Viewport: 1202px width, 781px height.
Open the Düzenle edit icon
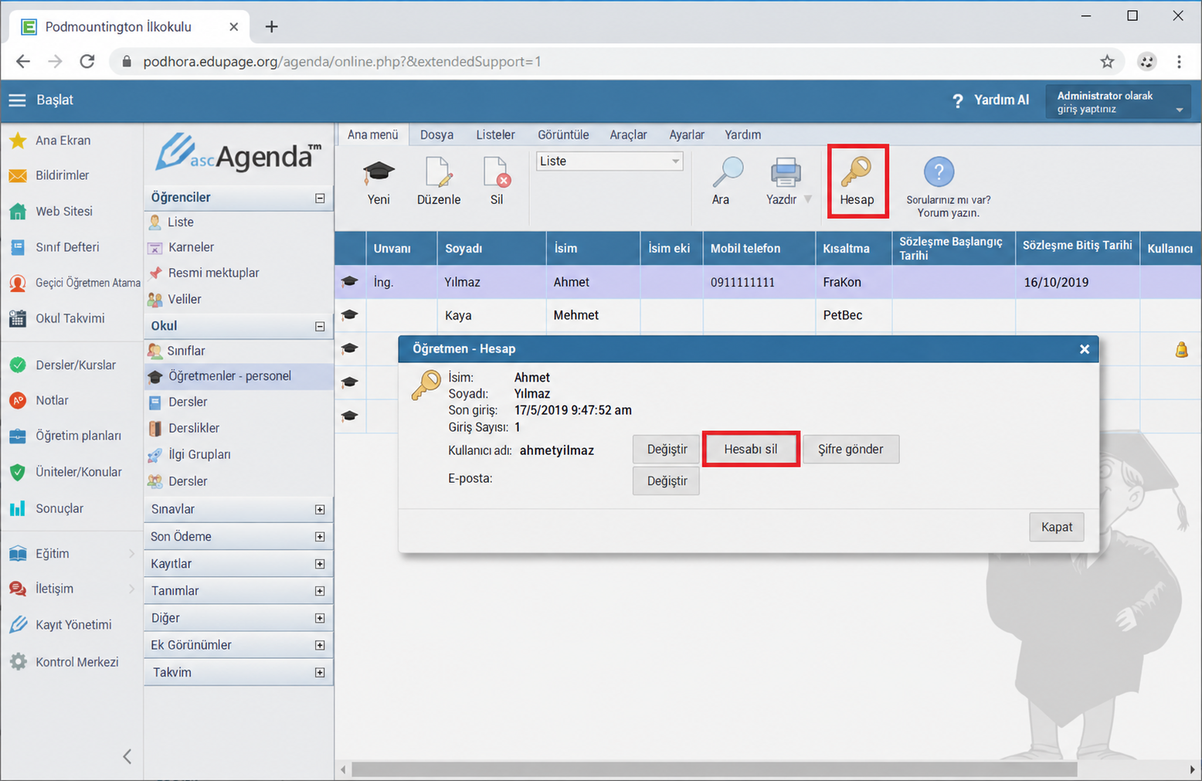pos(439,173)
